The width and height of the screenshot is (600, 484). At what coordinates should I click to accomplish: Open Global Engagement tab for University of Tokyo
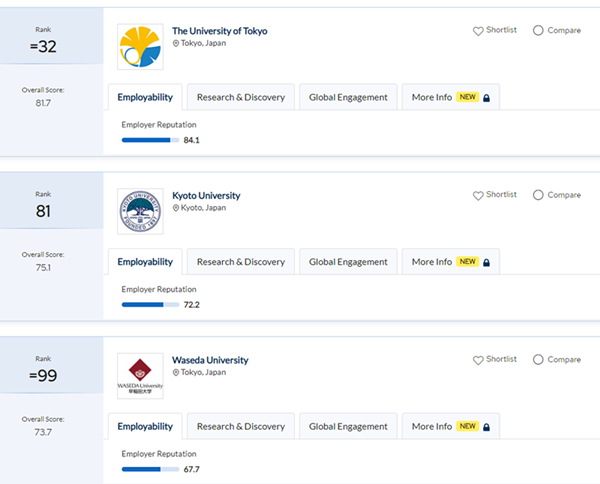tap(348, 97)
